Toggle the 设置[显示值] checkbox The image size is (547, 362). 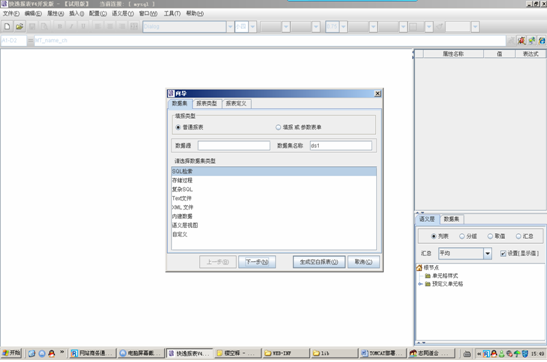[x=503, y=254]
